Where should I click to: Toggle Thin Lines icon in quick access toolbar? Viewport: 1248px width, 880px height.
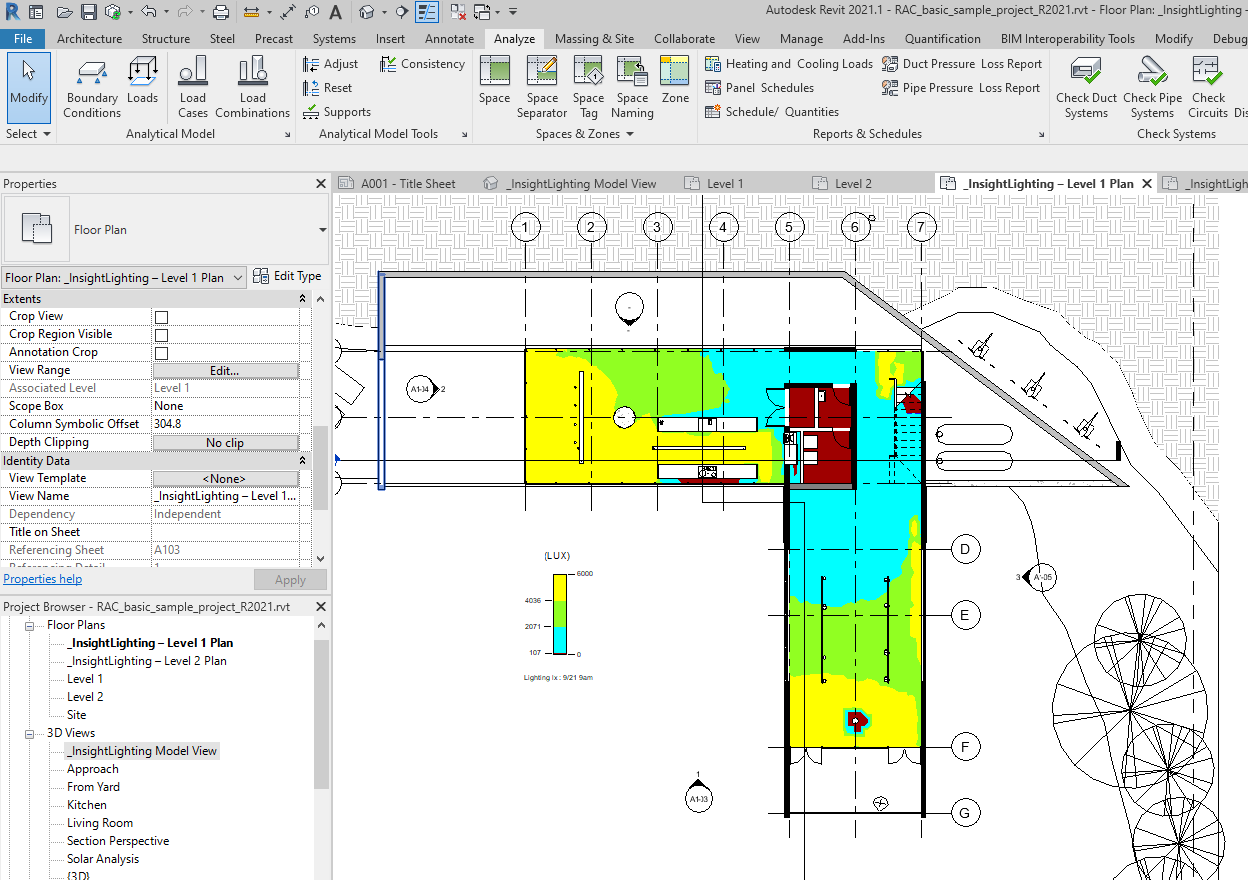point(427,12)
